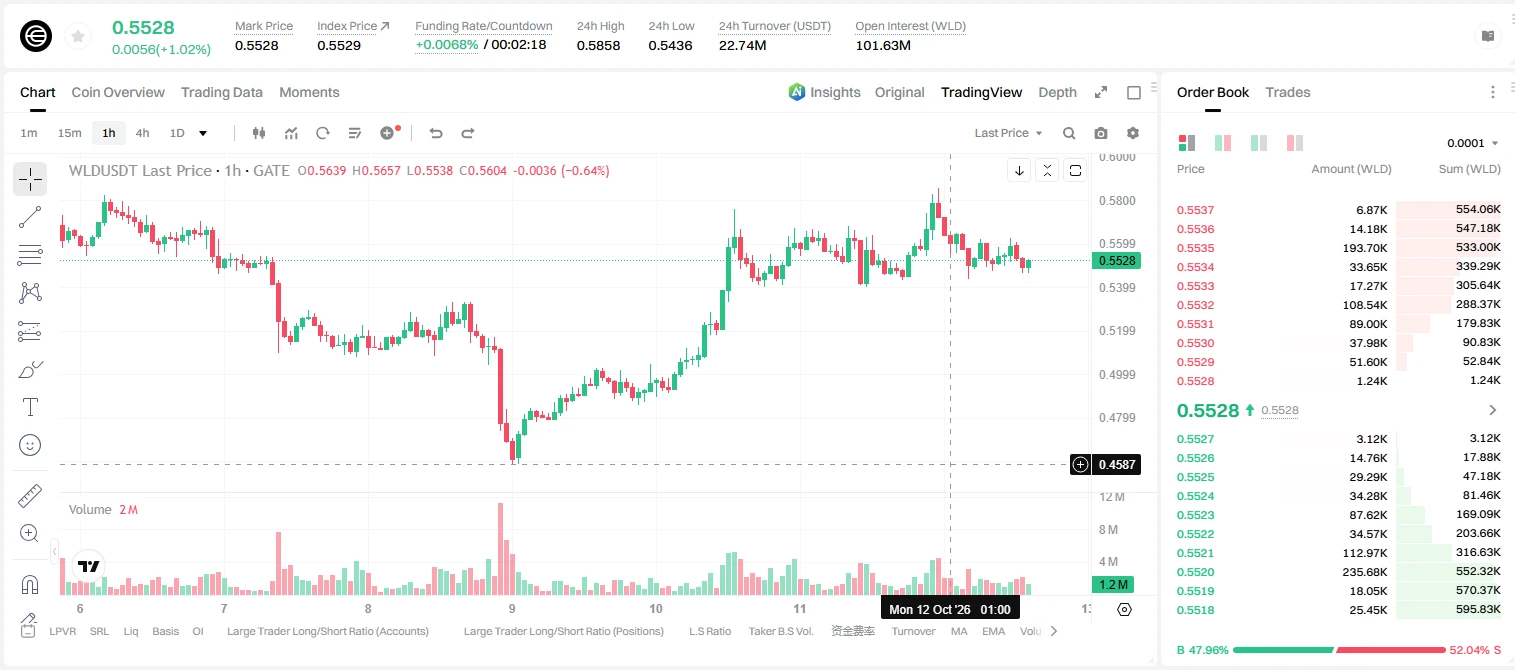This screenshot has width=1515, height=670.
Task: Show only sell orders in order book
Action: tap(1295, 143)
